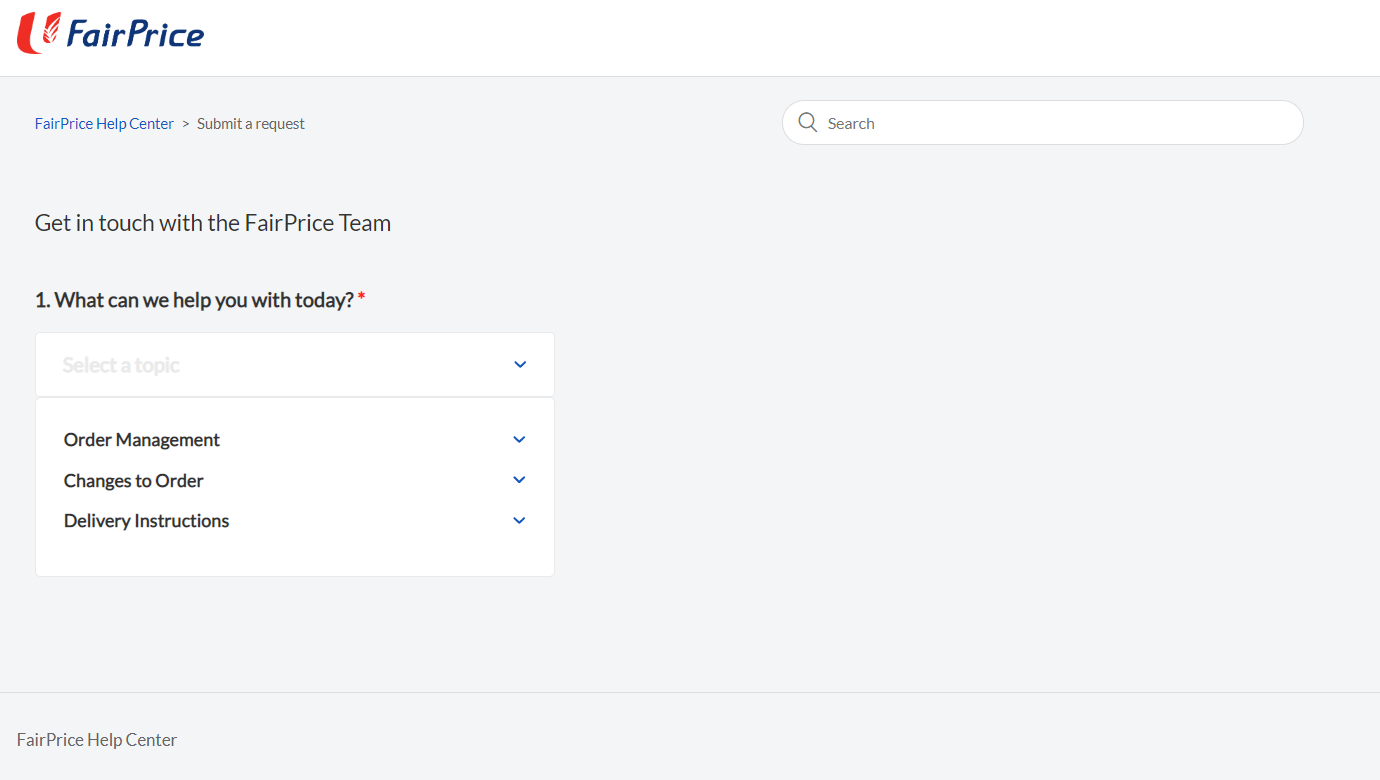
Task: Expand the Delivery Instructions chevron
Action: [x=519, y=521]
